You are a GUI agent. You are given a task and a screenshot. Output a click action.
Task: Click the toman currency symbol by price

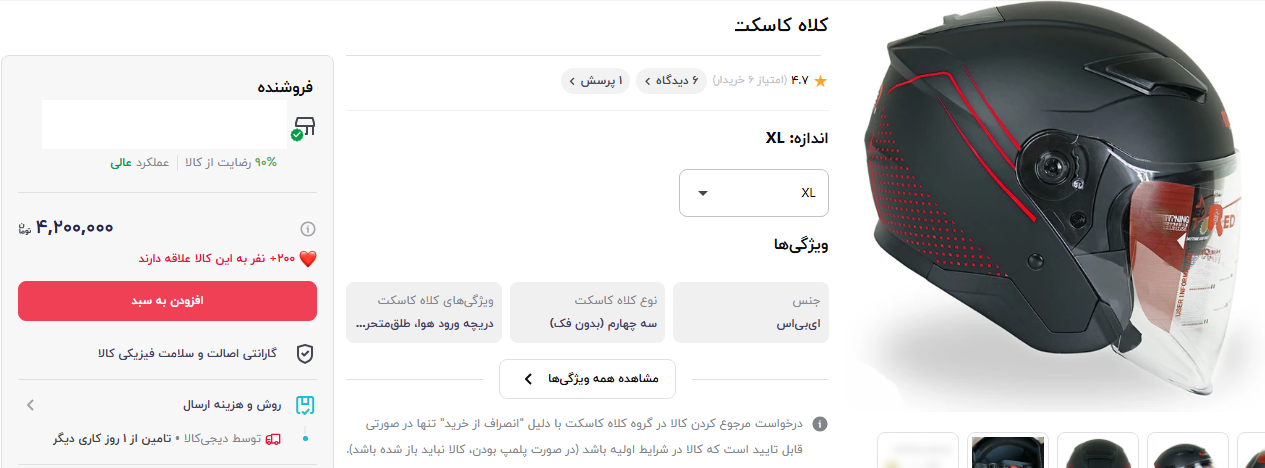pos(25,229)
